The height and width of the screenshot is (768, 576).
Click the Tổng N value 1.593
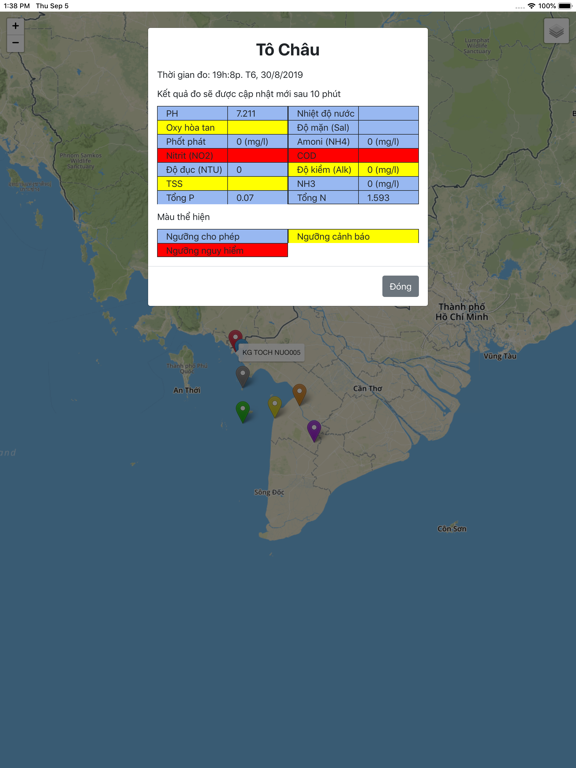point(388,198)
